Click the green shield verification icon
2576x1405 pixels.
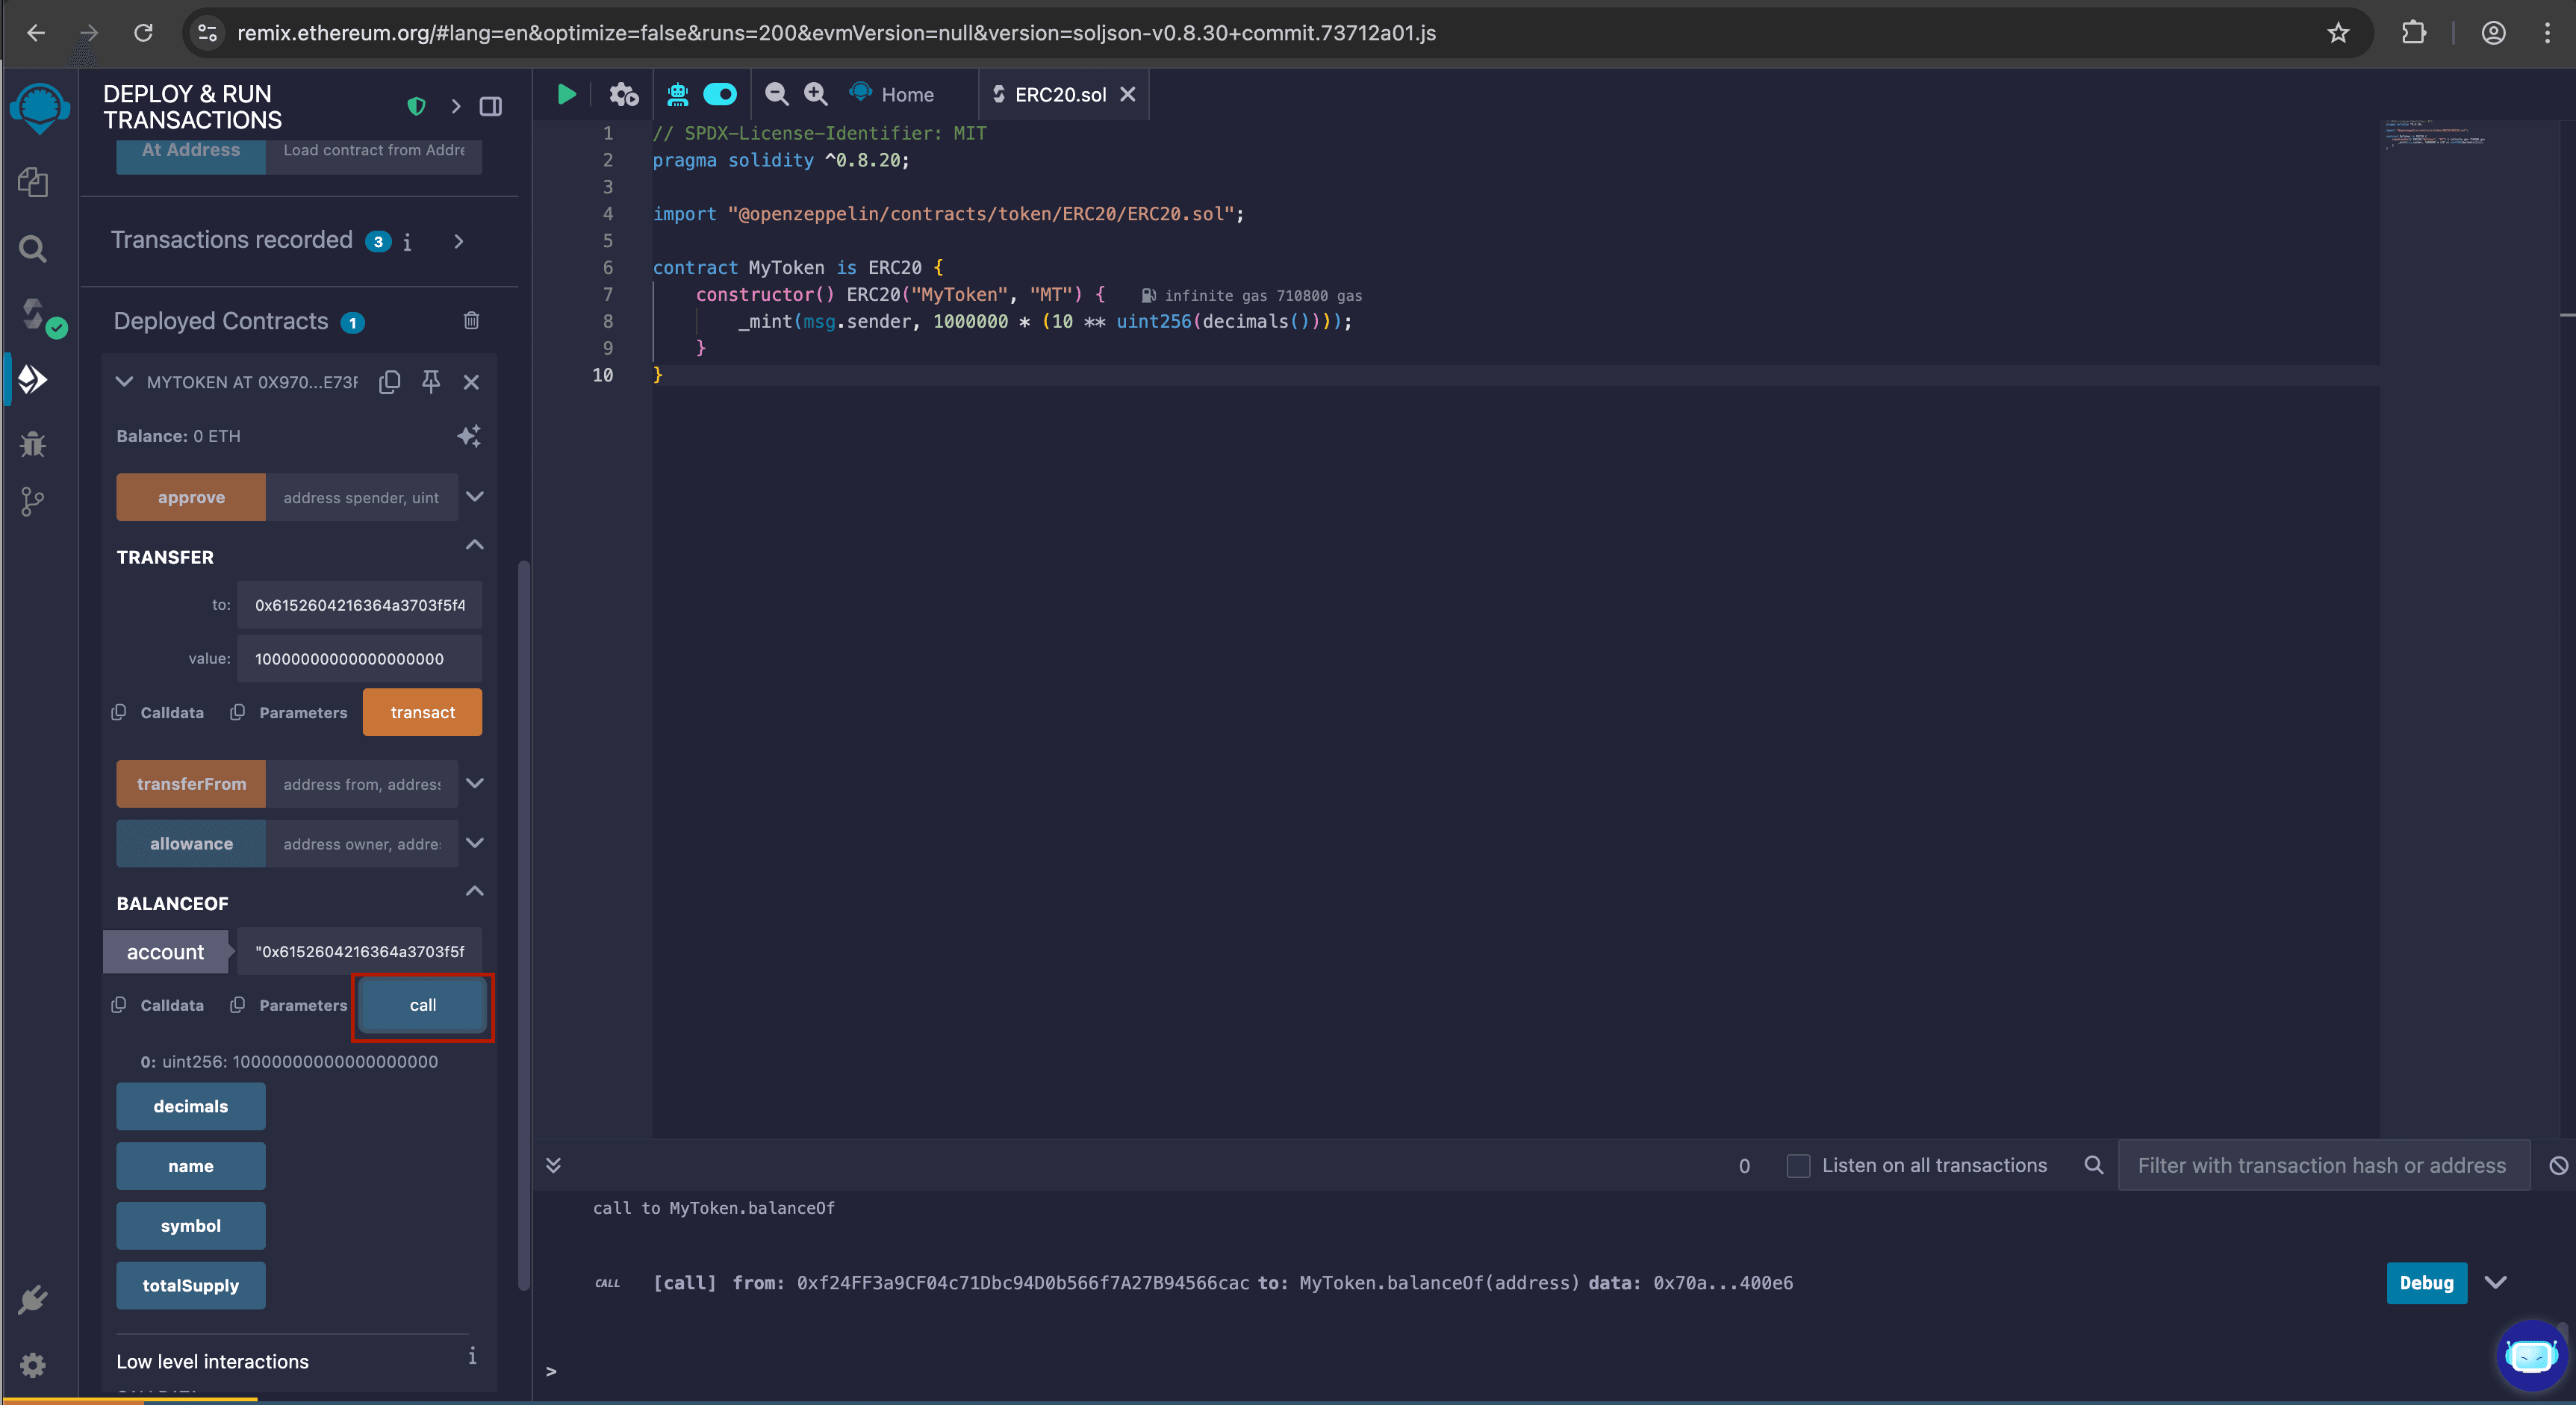[x=417, y=106]
